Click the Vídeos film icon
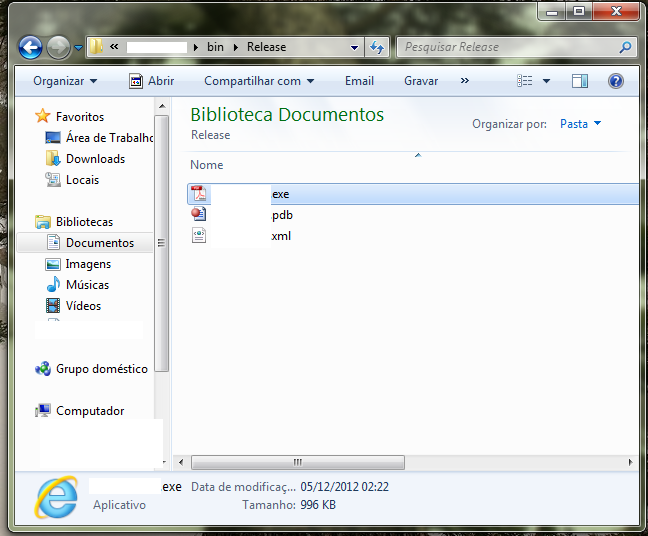This screenshot has width=648, height=536. [53, 305]
